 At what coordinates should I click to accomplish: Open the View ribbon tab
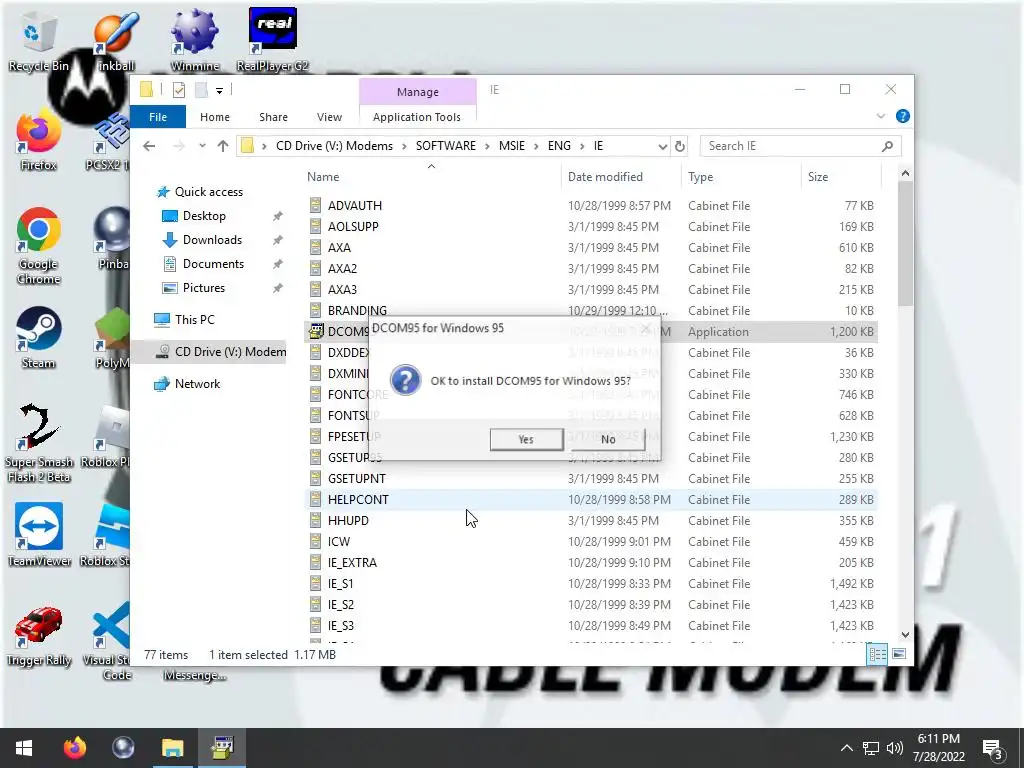point(329,117)
